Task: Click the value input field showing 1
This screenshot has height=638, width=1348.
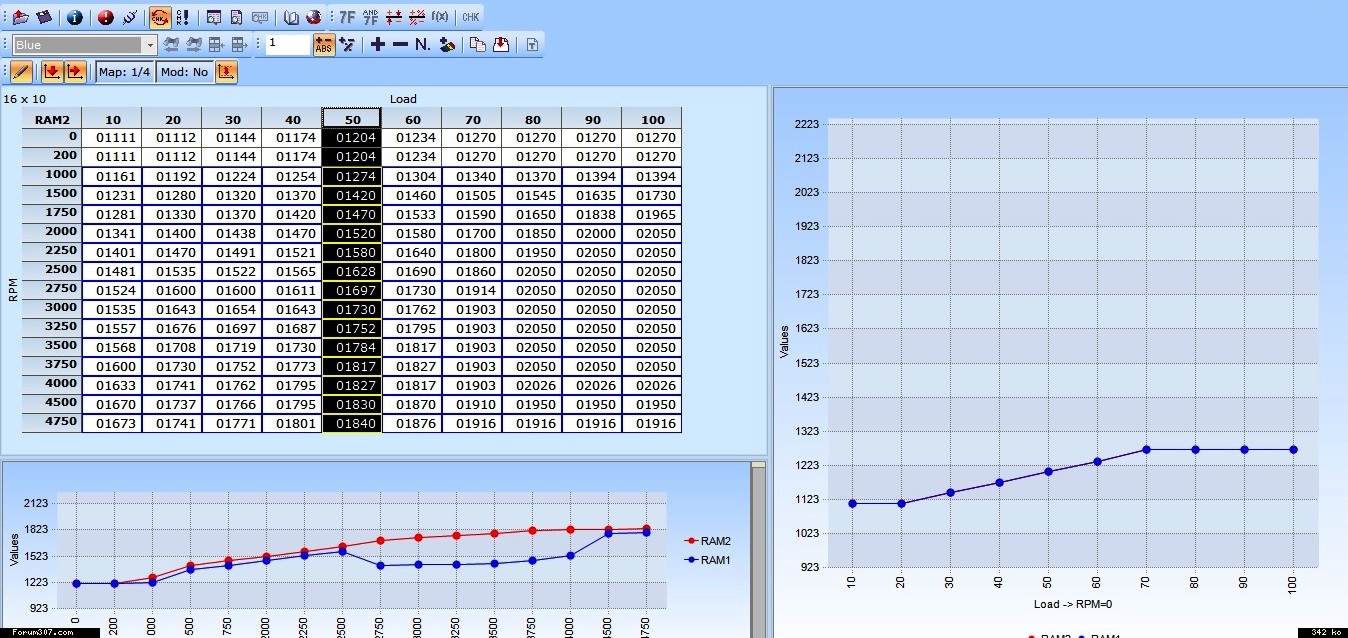Action: click(x=287, y=44)
